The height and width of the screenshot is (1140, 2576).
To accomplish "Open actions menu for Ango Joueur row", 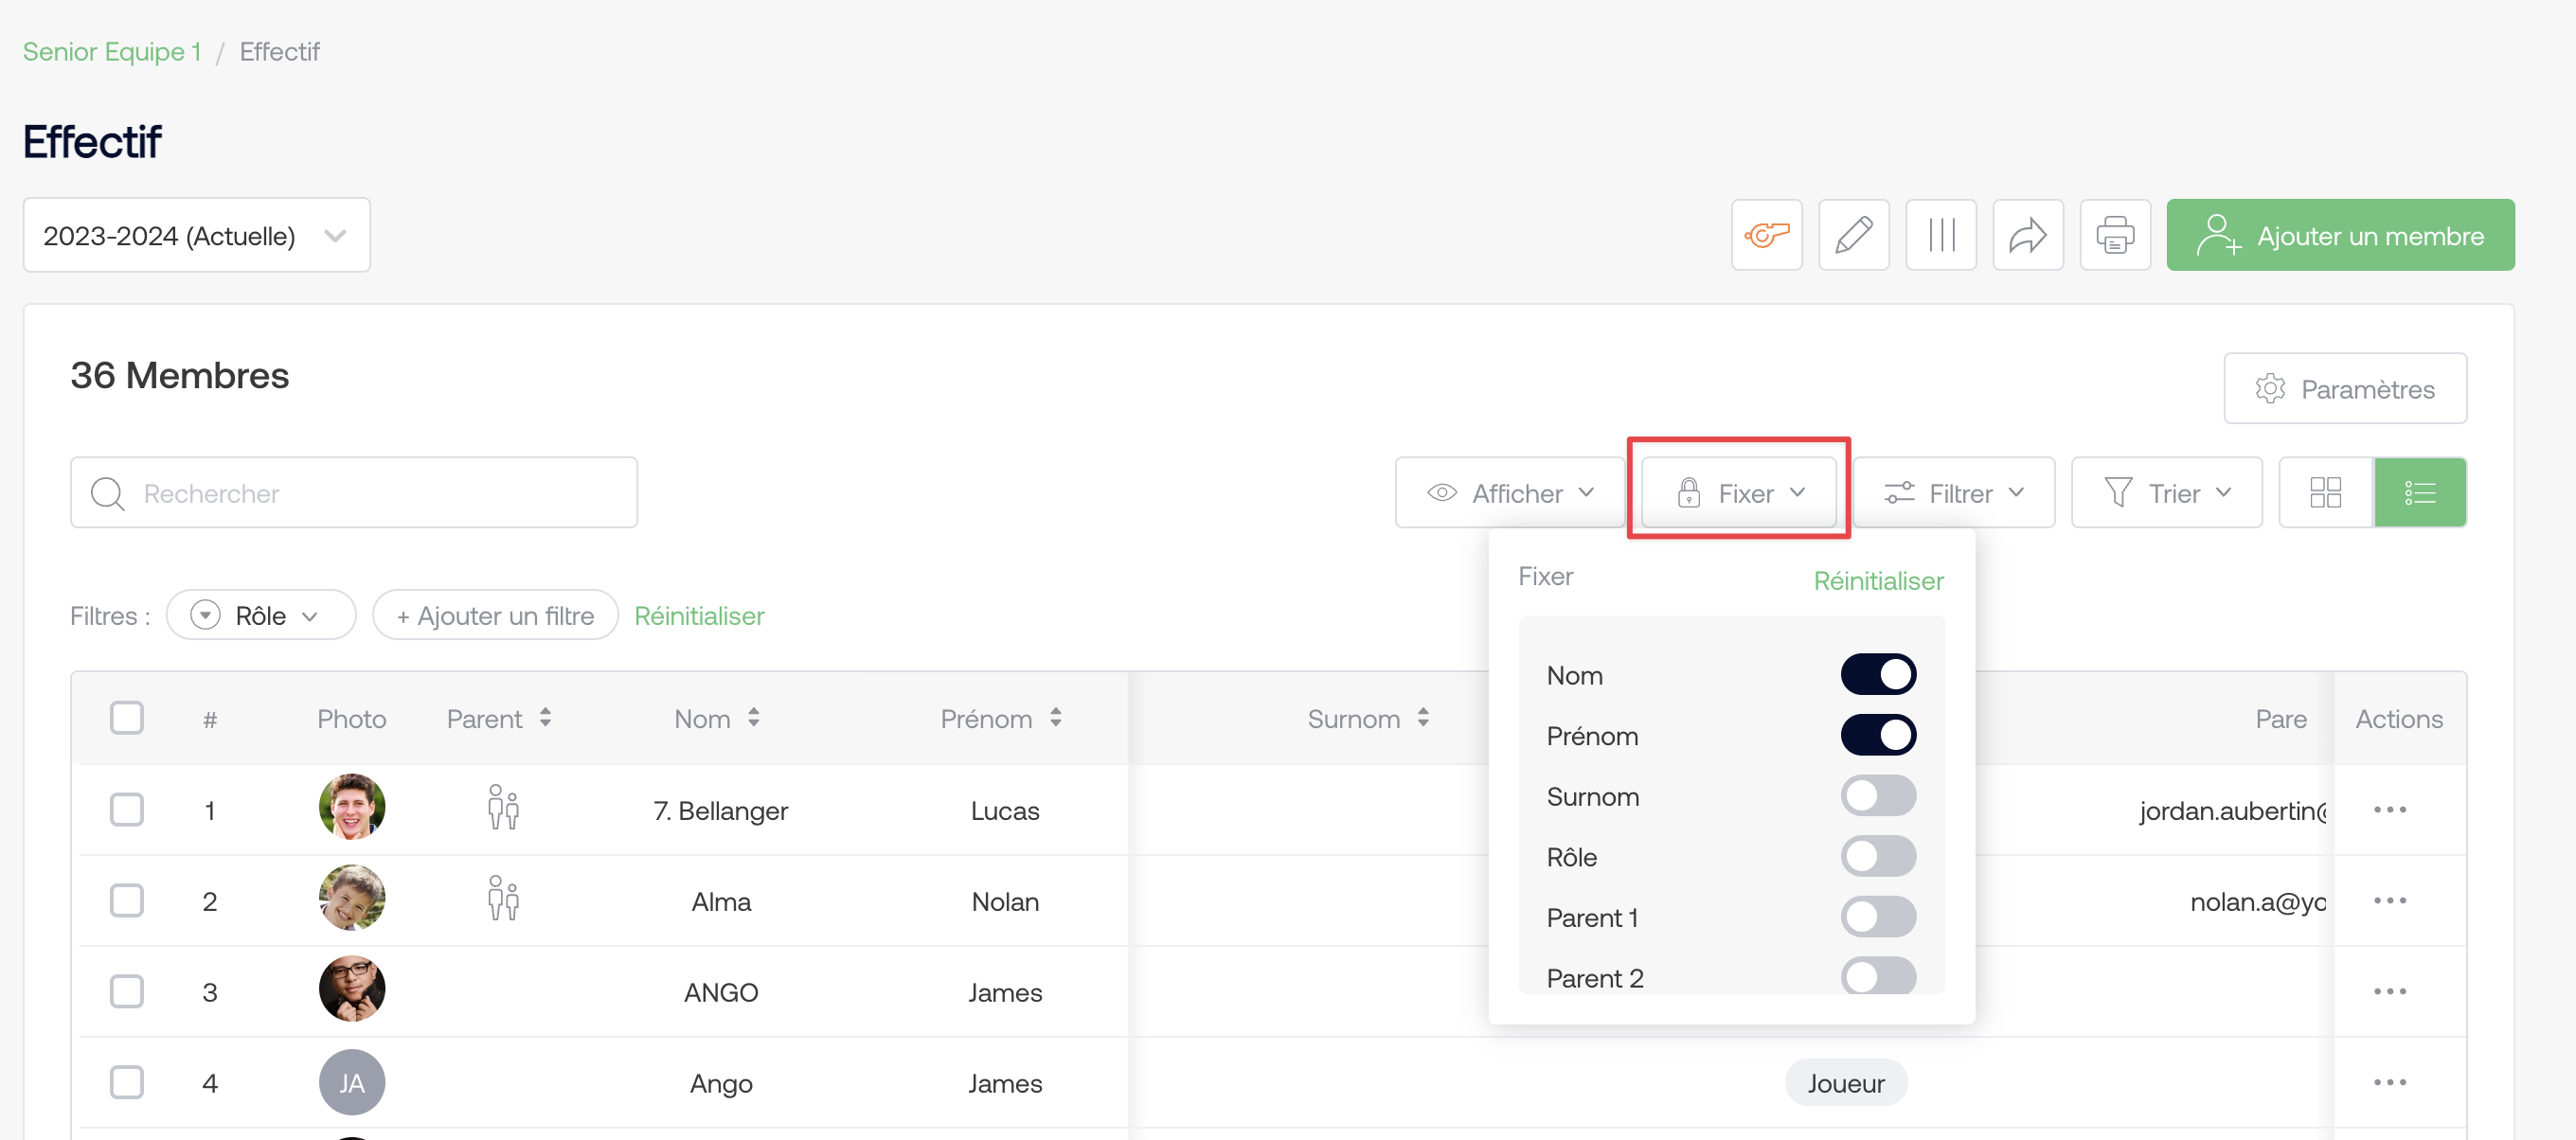I will pyautogui.click(x=2389, y=1082).
